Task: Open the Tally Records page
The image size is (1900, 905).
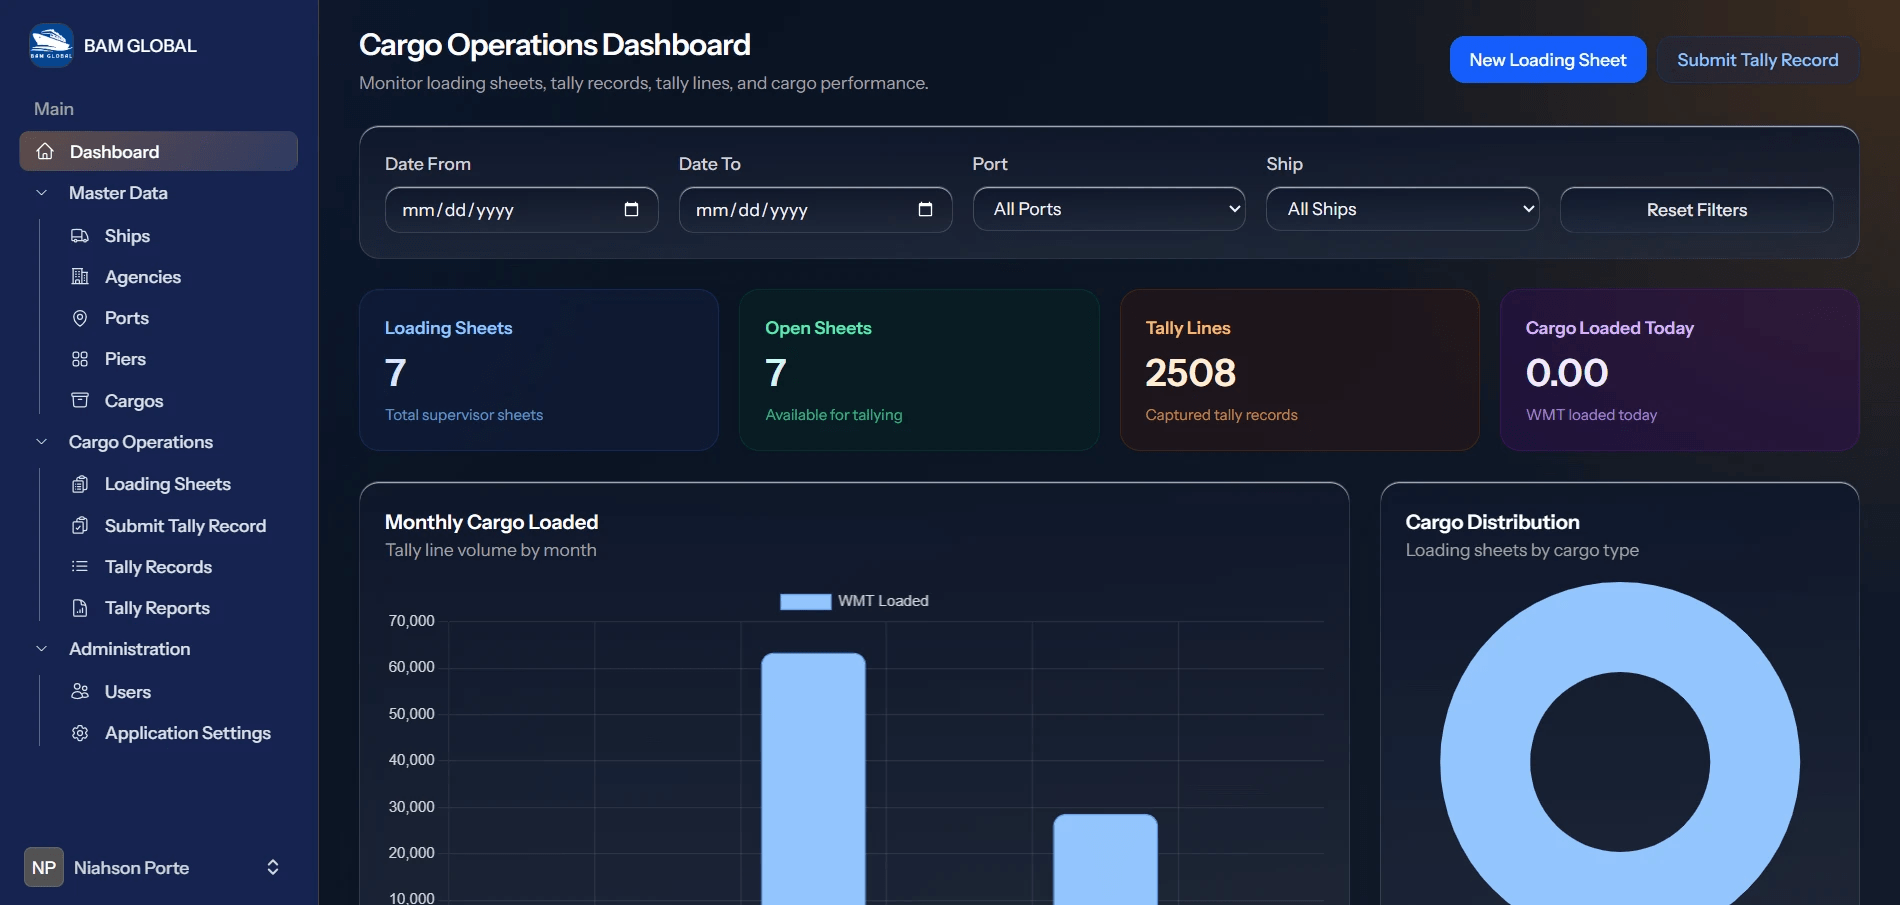Action: pyautogui.click(x=158, y=566)
